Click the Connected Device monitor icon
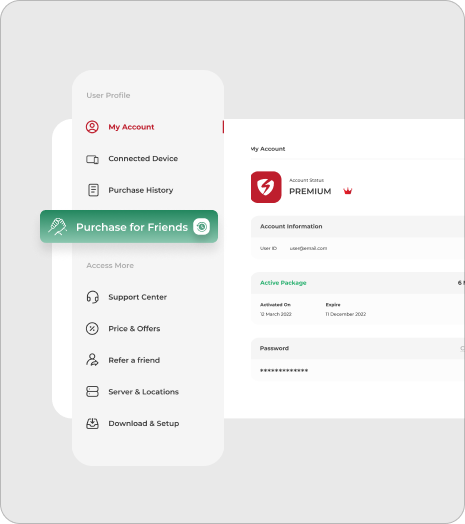The width and height of the screenshot is (465, 524). (x=93, y=159)
